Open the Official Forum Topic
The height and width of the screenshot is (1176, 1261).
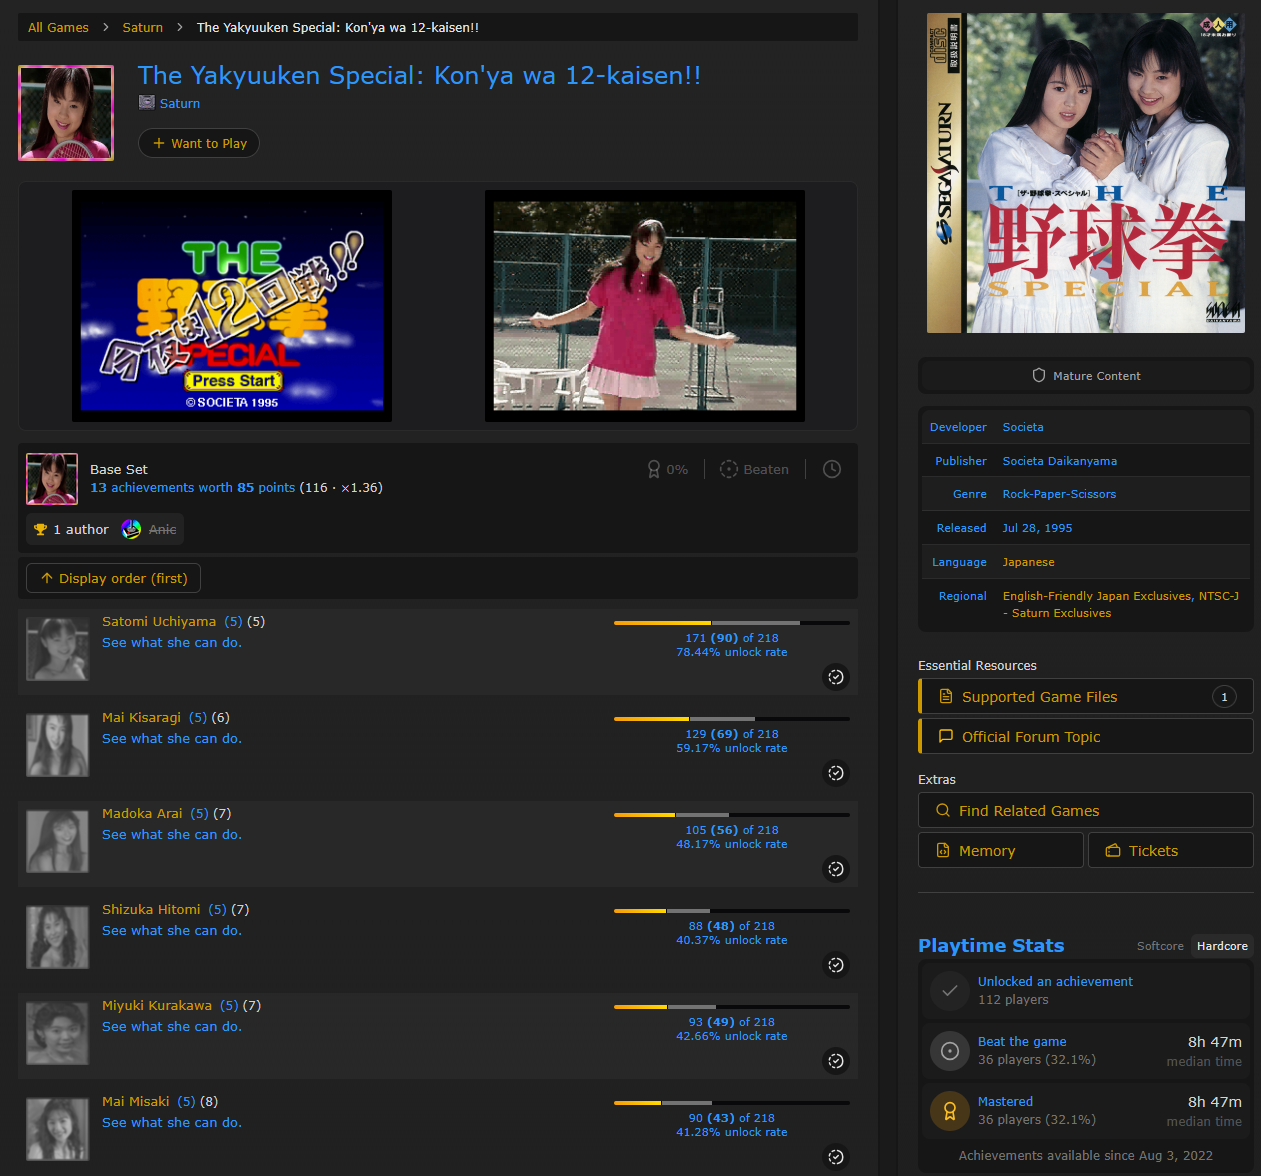[1086, 736]
